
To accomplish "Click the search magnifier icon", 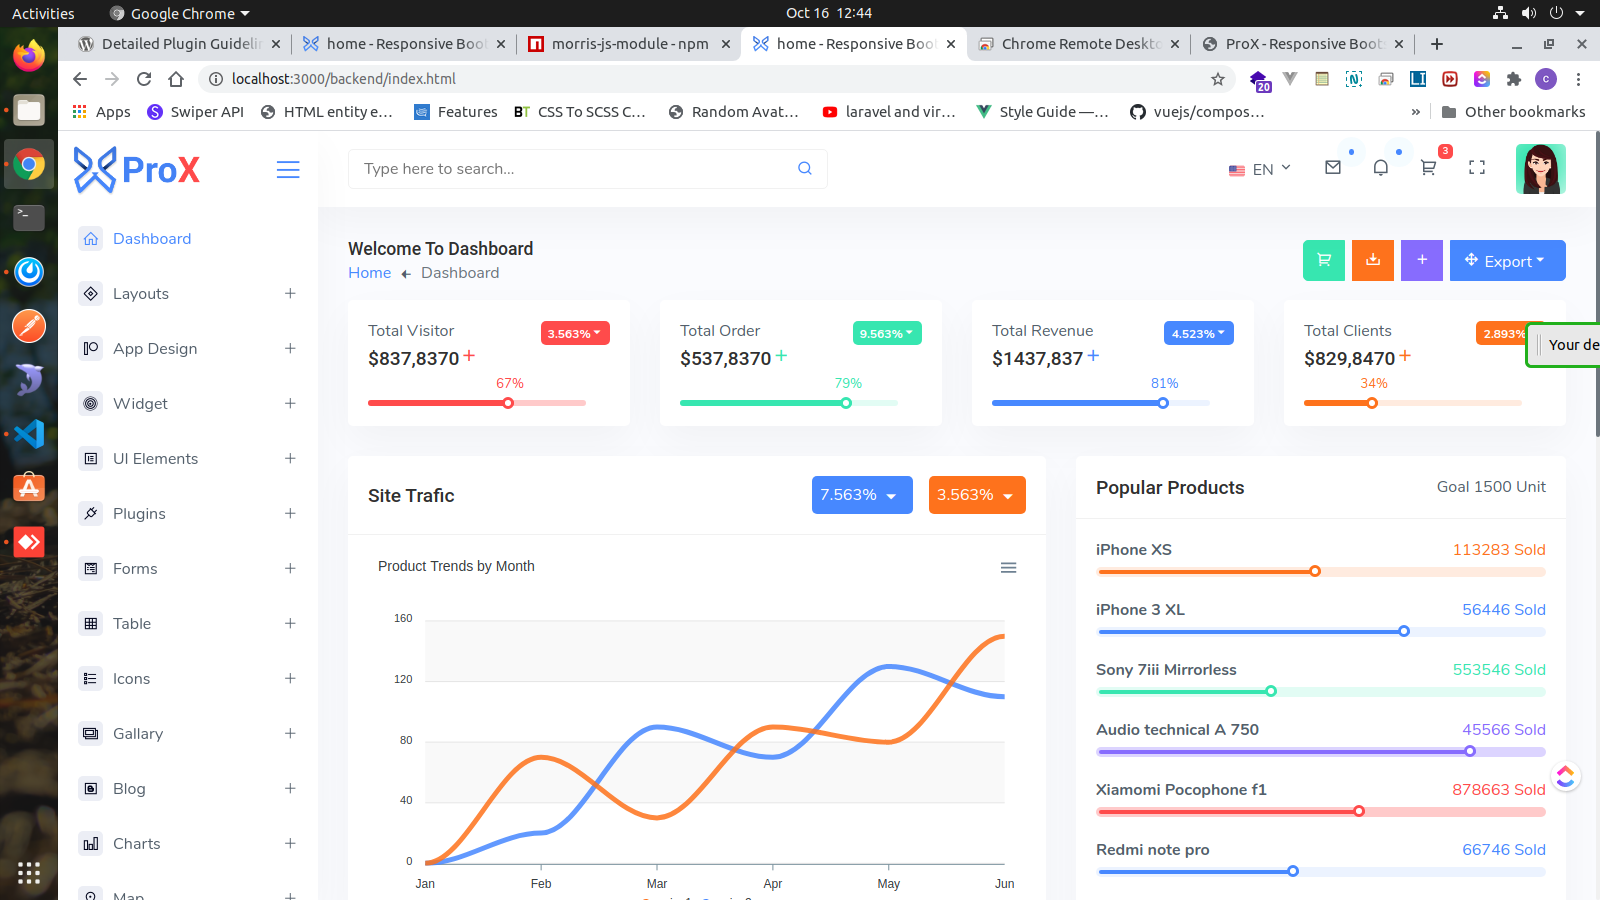I will pos(804,169).
